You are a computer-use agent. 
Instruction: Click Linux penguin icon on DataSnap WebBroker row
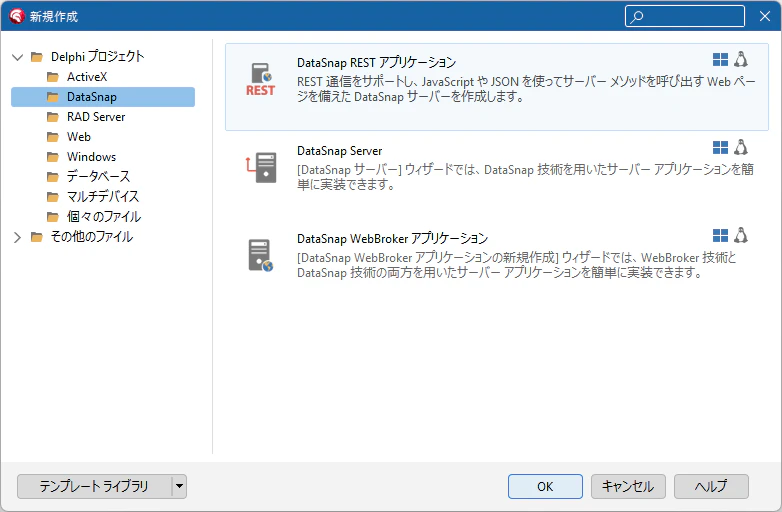[x=741, y=235]
